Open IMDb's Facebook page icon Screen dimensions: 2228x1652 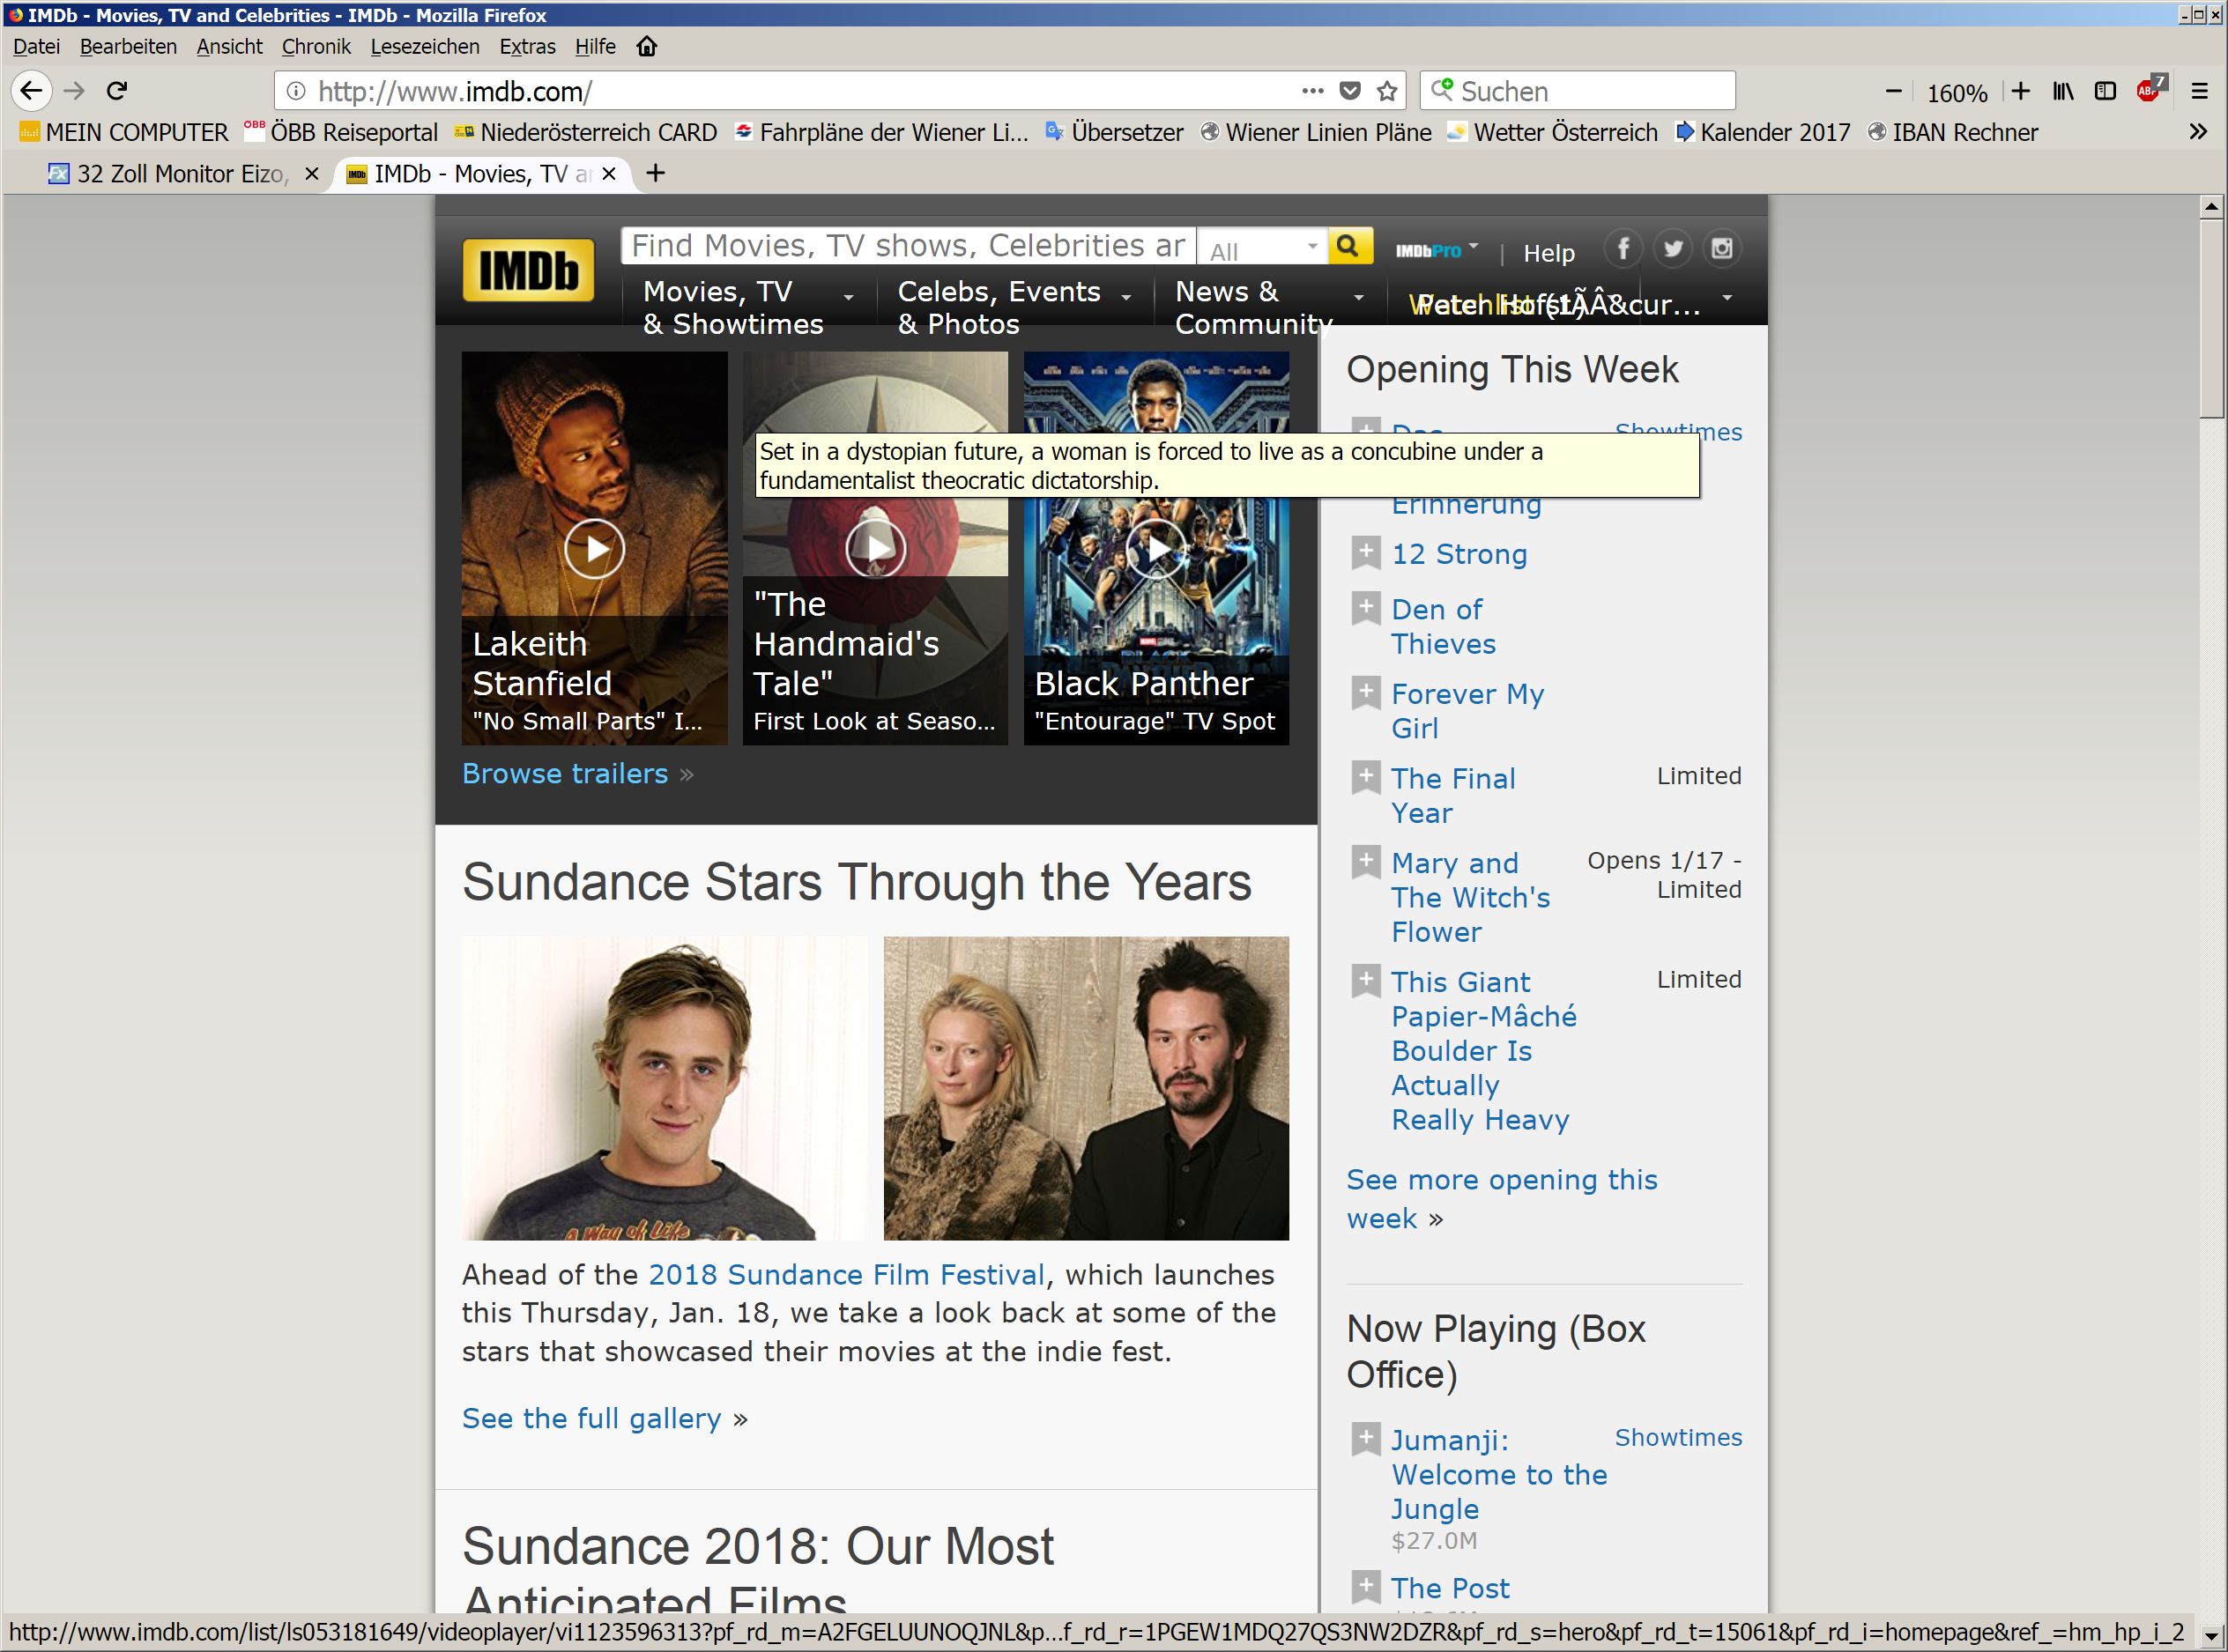[1623, 248]
